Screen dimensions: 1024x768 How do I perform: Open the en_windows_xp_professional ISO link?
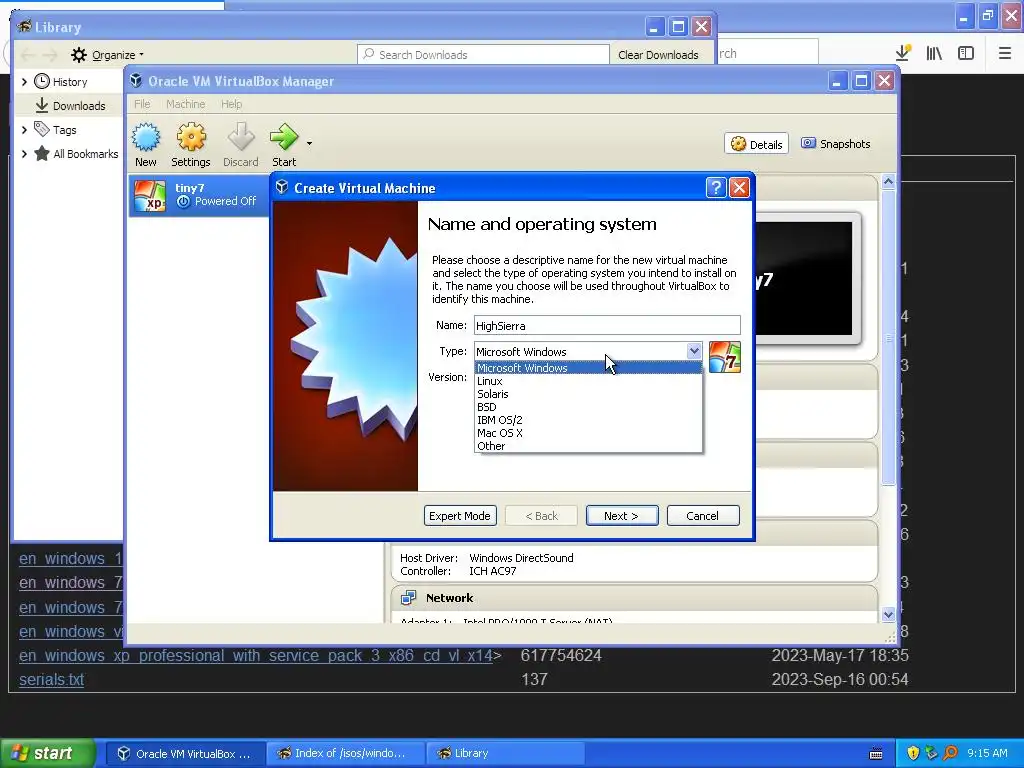256,656
